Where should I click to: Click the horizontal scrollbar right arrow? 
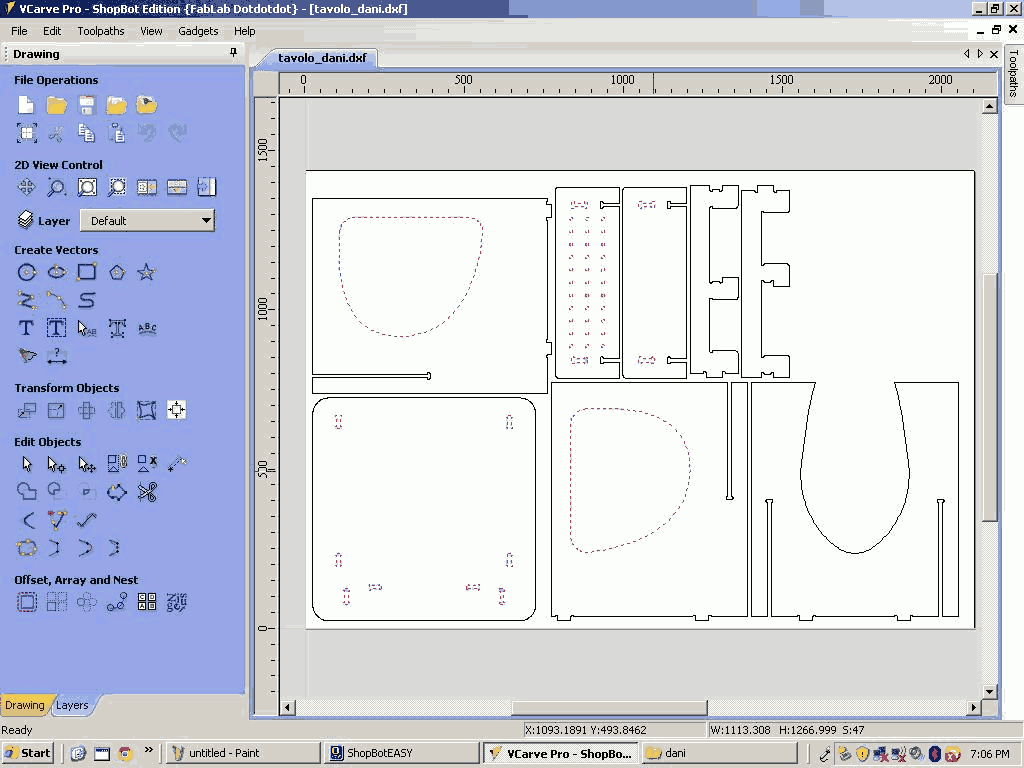pos(974,707)
